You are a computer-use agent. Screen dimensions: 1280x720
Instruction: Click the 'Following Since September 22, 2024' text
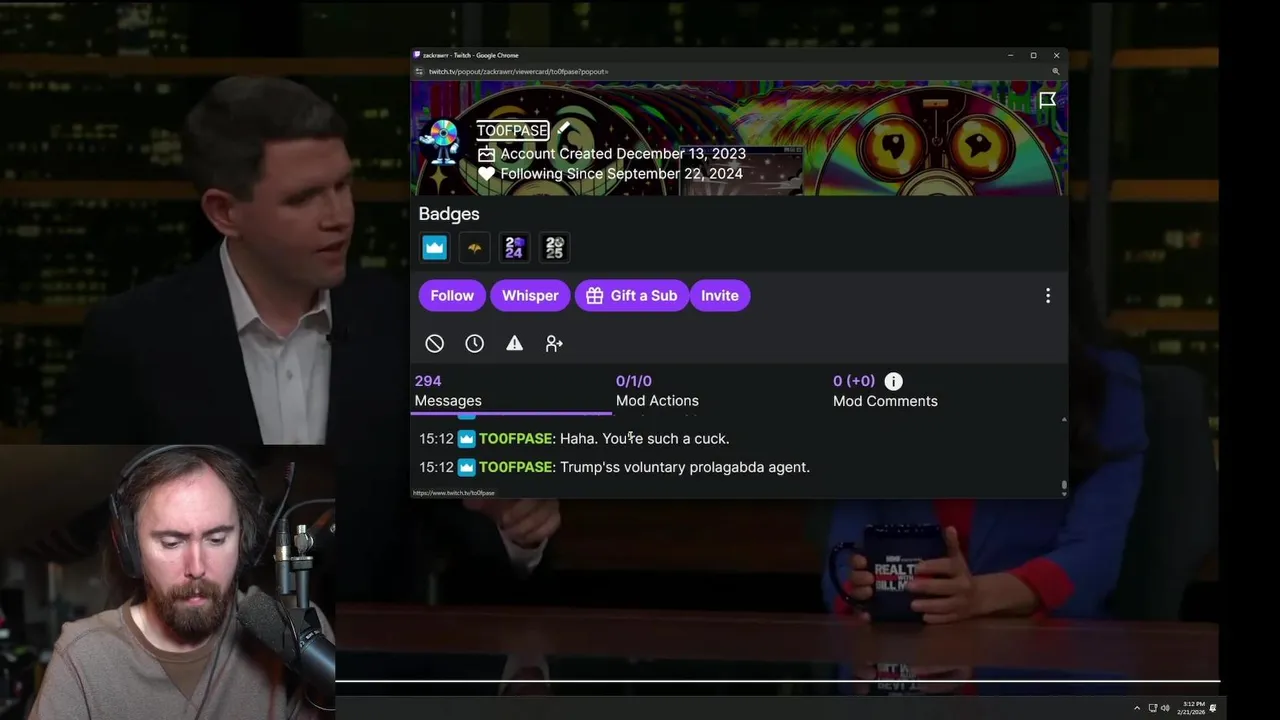pos(621,174)
